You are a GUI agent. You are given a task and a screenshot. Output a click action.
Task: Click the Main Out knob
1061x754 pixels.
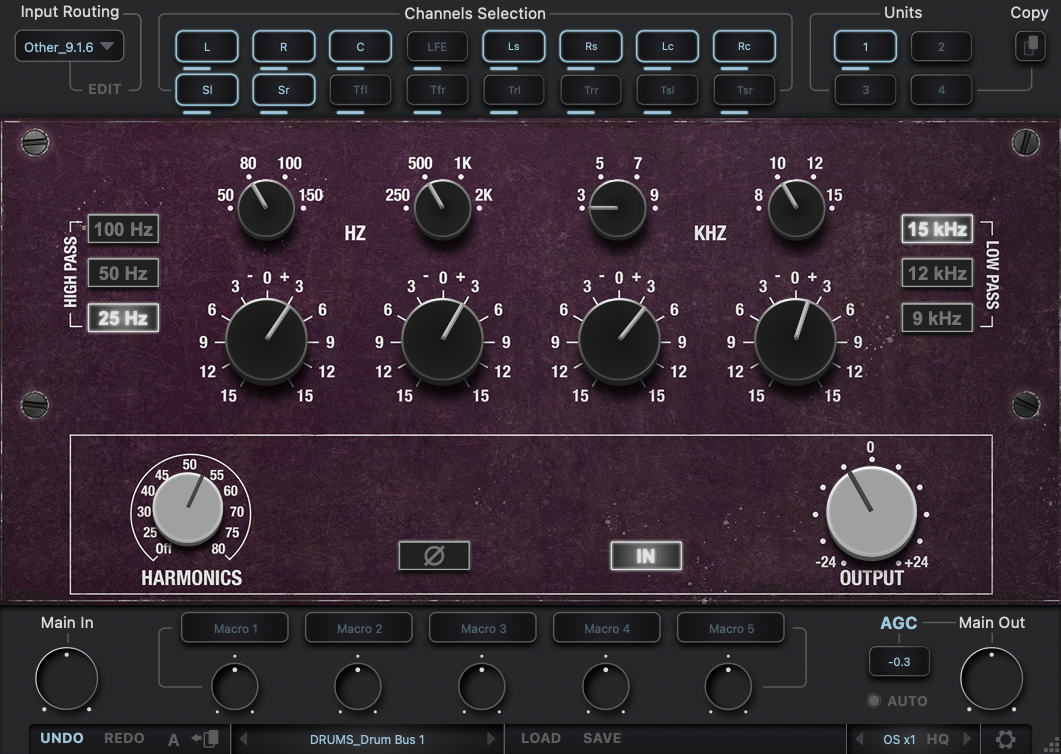(x=991, y=679)
